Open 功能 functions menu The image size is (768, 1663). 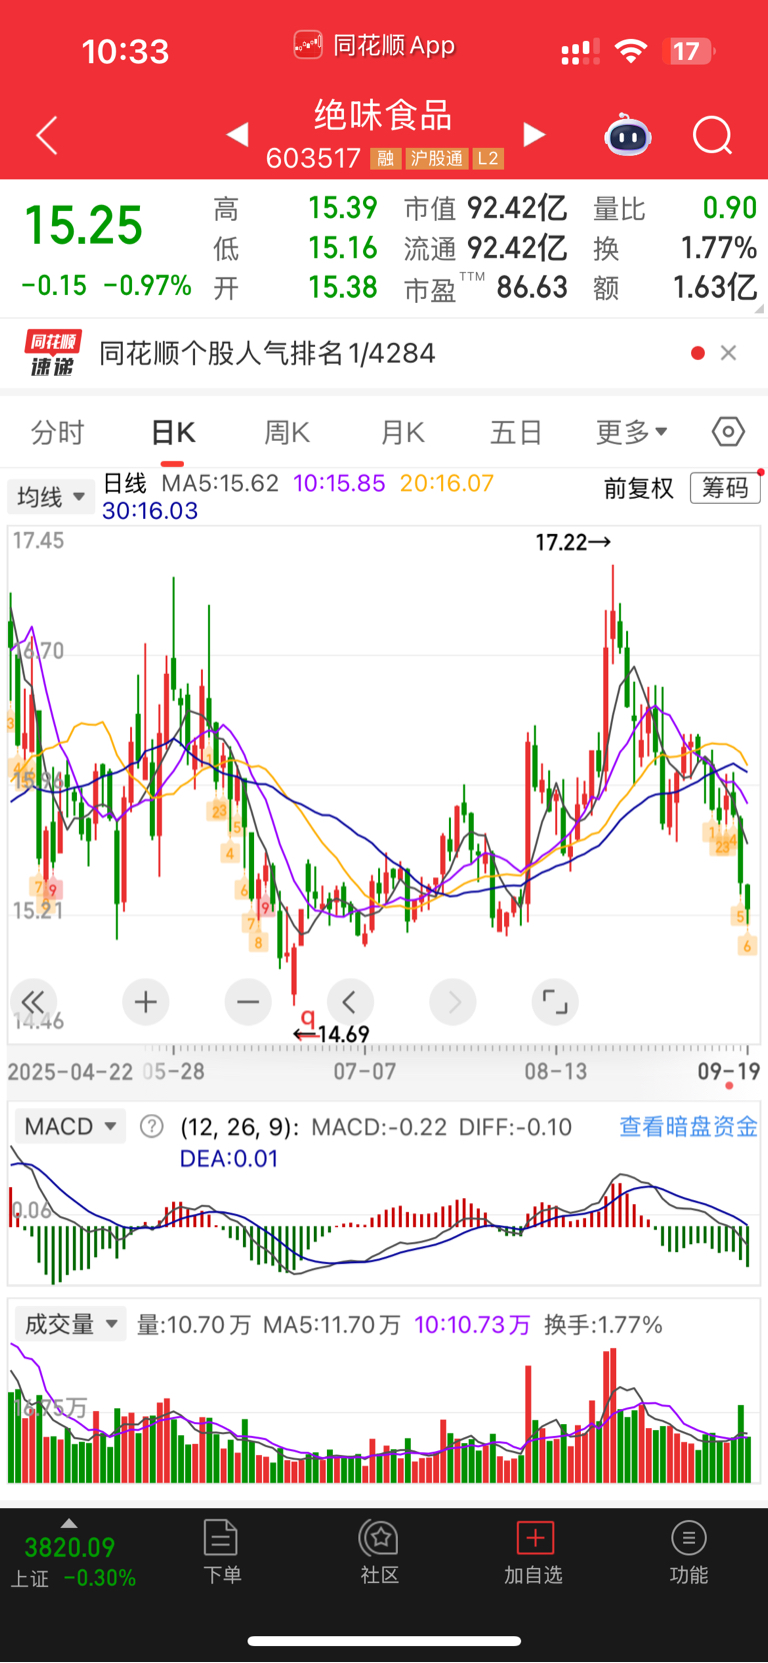tap(688, 1552)
